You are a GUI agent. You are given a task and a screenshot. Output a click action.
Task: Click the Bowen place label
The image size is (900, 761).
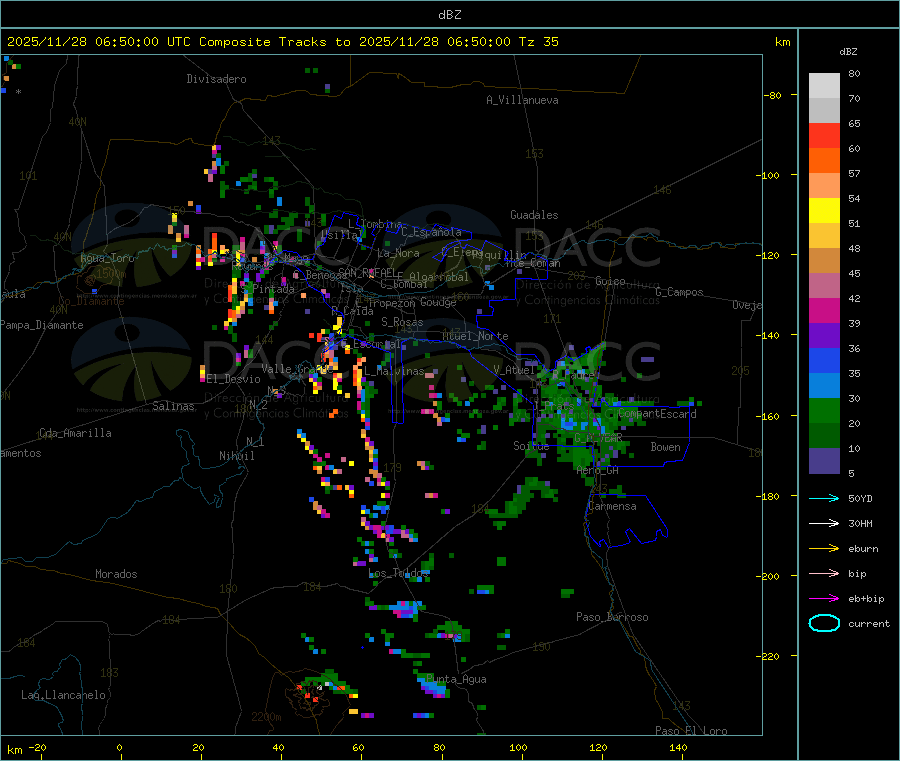point(665,447)
